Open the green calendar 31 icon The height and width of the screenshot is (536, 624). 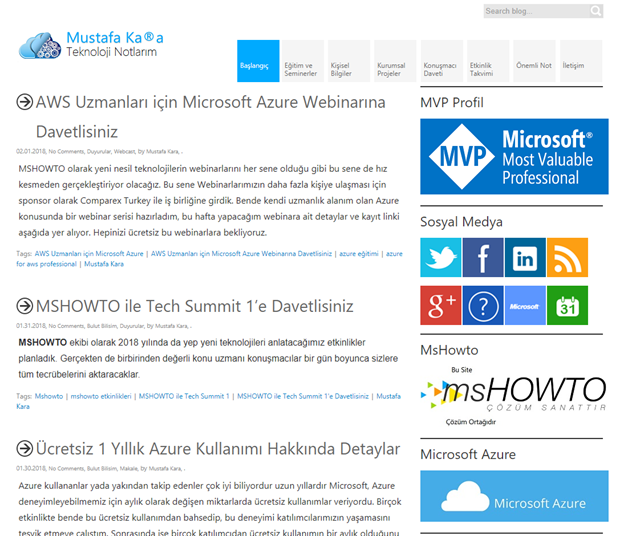567,305
